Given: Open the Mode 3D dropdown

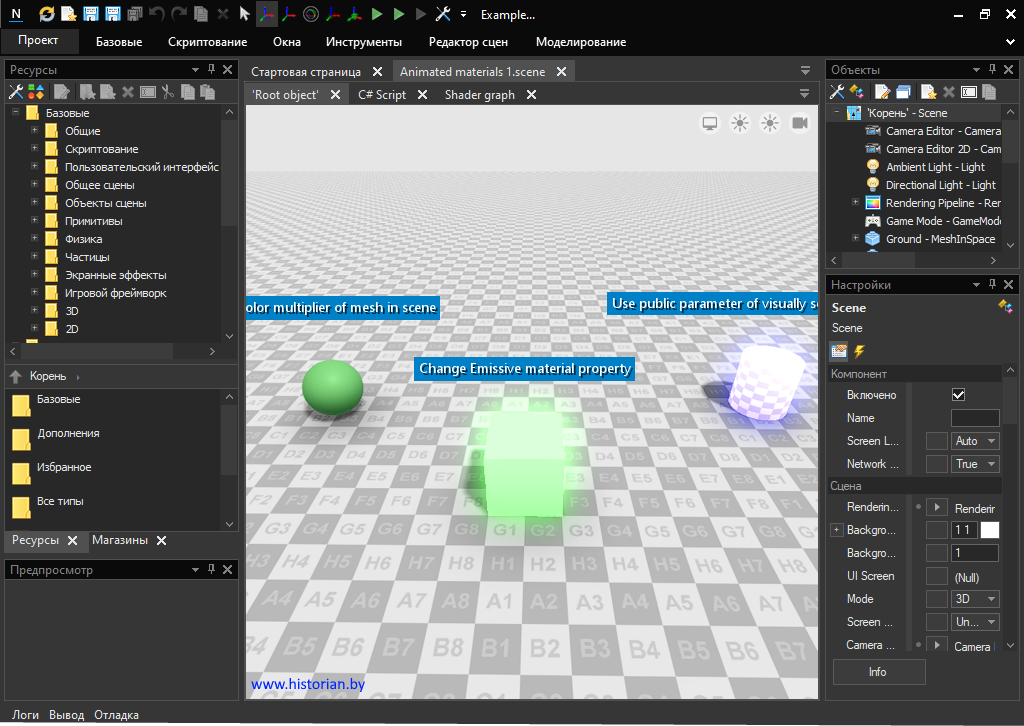Looking at the screenshot, I should [975, 599].
